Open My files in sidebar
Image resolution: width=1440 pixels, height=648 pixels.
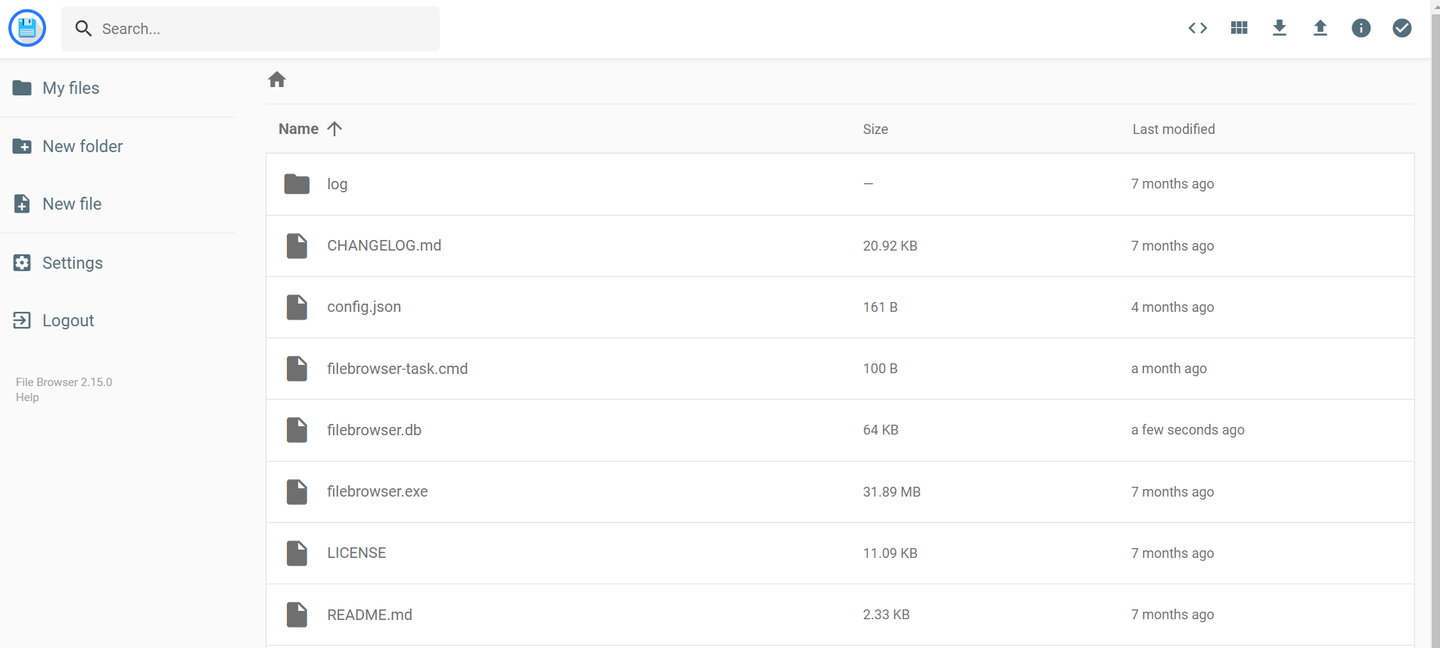(x=70, y=88)
